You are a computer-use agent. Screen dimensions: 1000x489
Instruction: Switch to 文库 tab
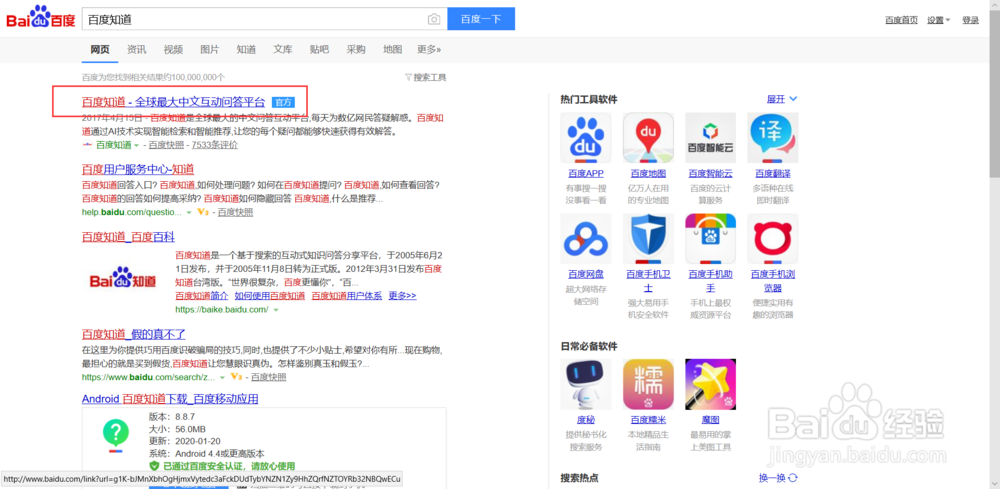[x=283, y=49]
